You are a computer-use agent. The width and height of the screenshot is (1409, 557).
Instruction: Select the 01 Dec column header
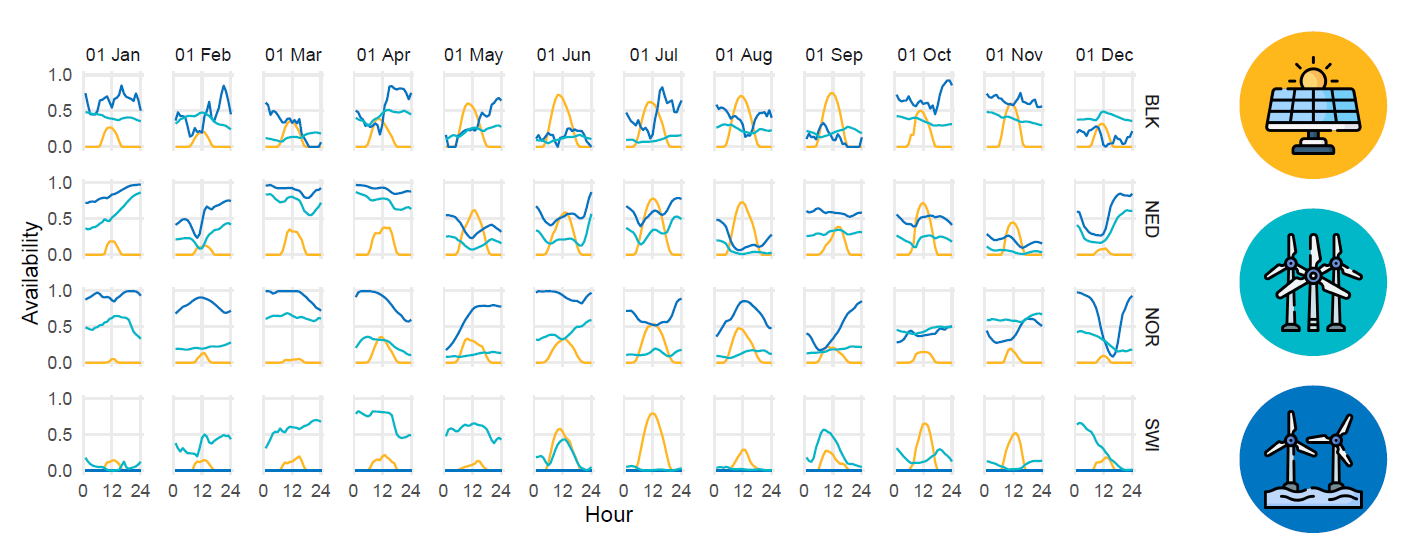1104,55
